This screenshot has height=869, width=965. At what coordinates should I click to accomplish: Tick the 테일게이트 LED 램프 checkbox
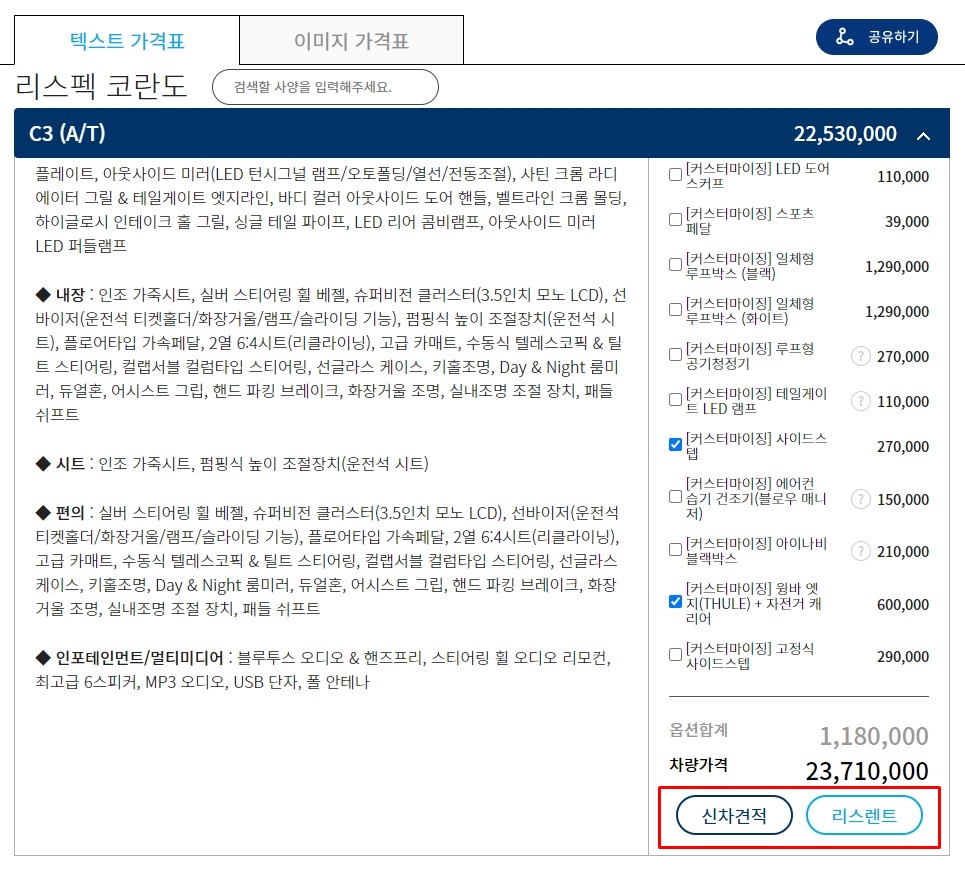(x=675, y=399)
